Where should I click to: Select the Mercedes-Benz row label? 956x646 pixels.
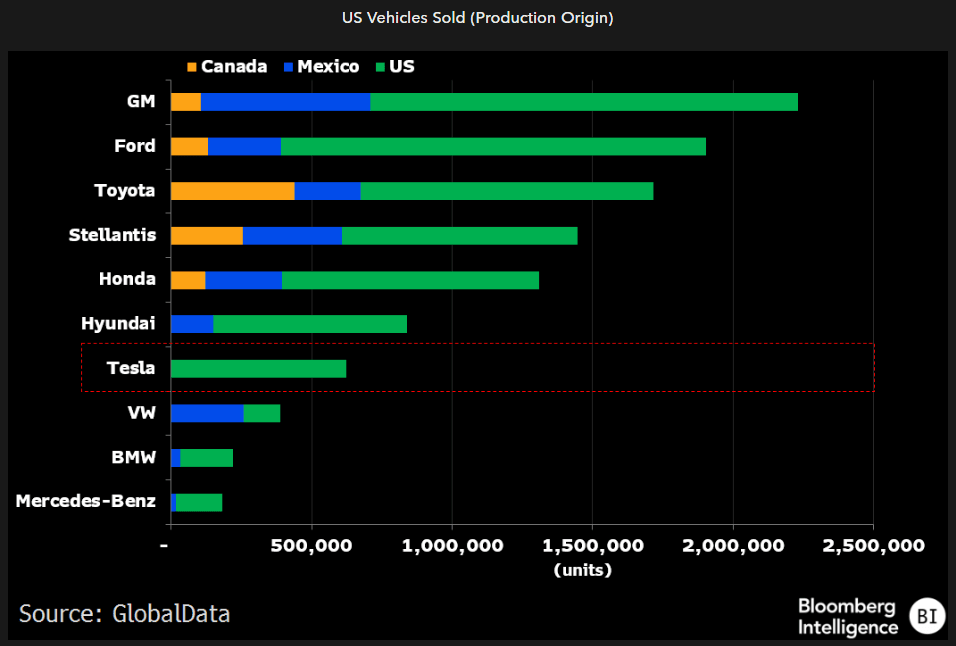[x=86, y=501]
